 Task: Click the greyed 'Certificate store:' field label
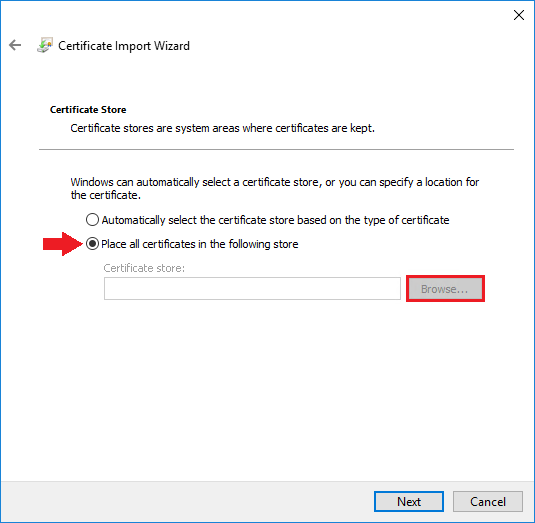[x=144, y=268]
